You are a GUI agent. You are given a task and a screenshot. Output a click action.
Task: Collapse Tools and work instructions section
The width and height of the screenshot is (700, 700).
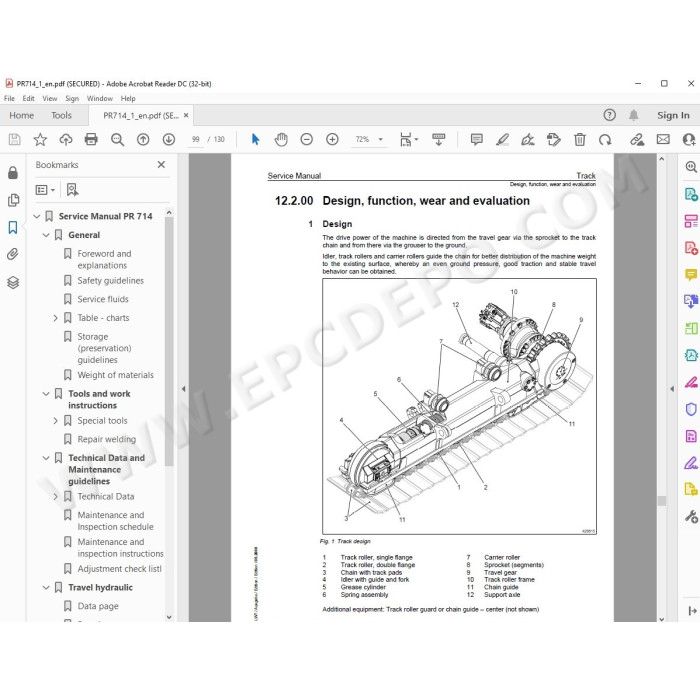point(46,394)
